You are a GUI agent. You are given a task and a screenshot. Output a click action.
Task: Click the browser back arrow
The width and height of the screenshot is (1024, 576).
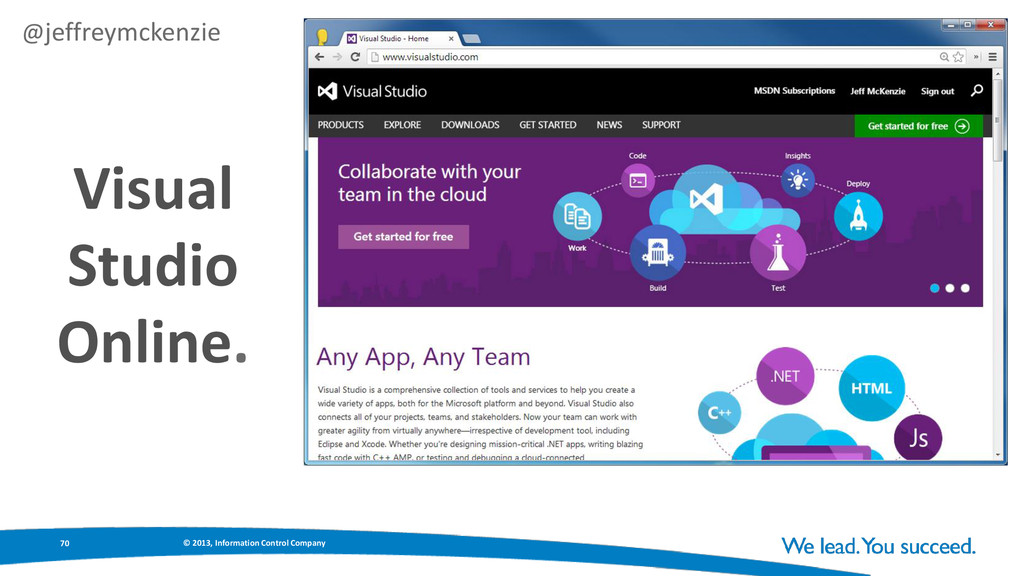[x=319, y=57]
